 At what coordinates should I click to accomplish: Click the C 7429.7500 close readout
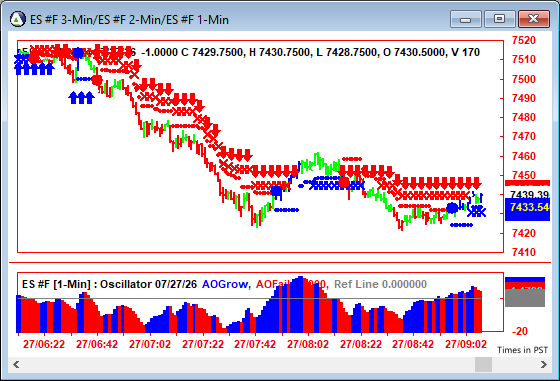[212, 52]
